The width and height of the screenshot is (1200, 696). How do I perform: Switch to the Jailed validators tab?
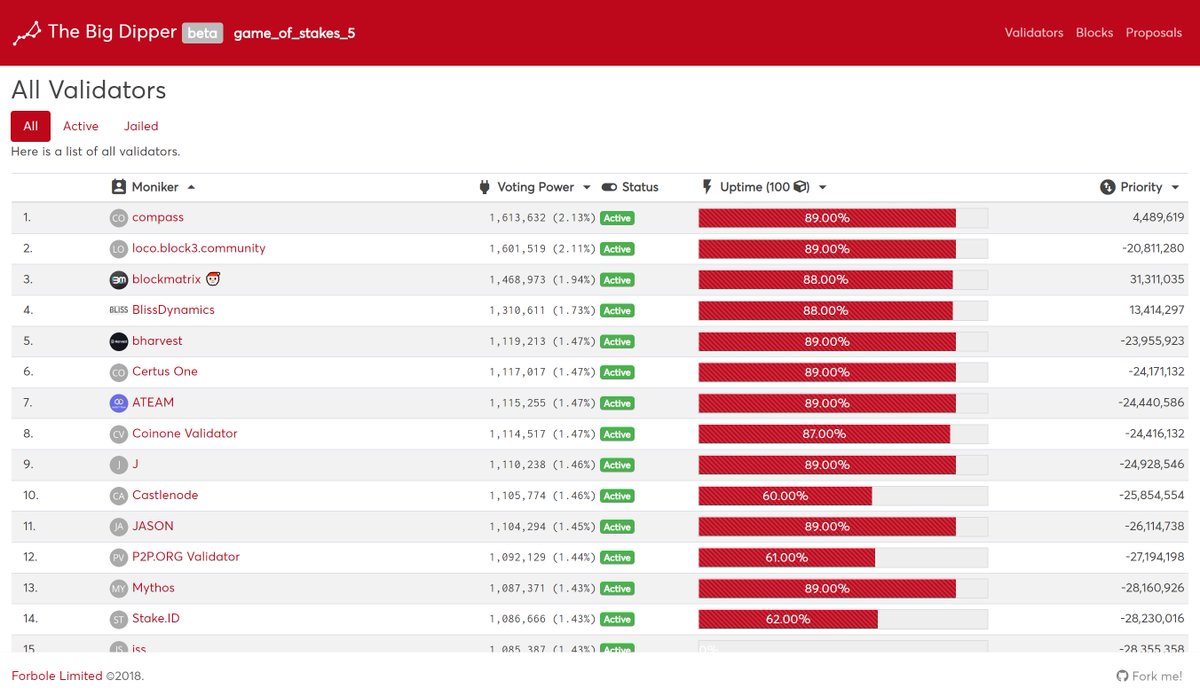click(141, 126)
